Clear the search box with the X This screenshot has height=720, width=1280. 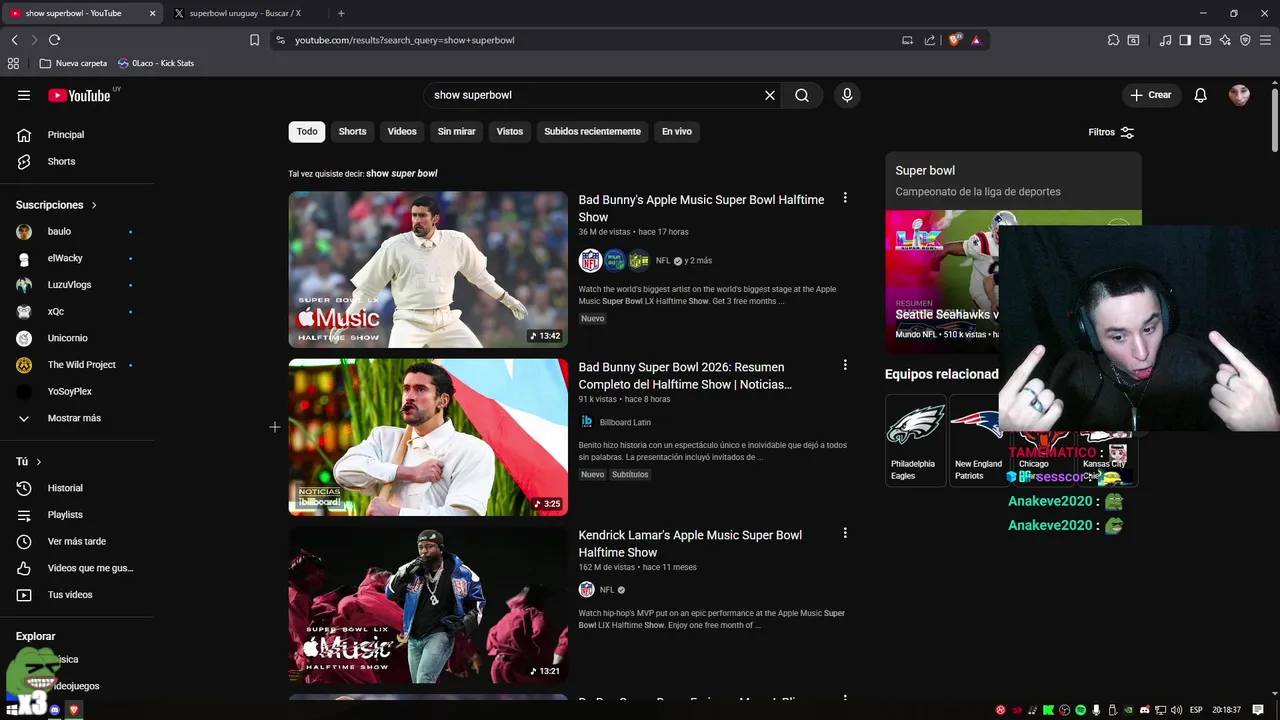click(x=770, y=95)
